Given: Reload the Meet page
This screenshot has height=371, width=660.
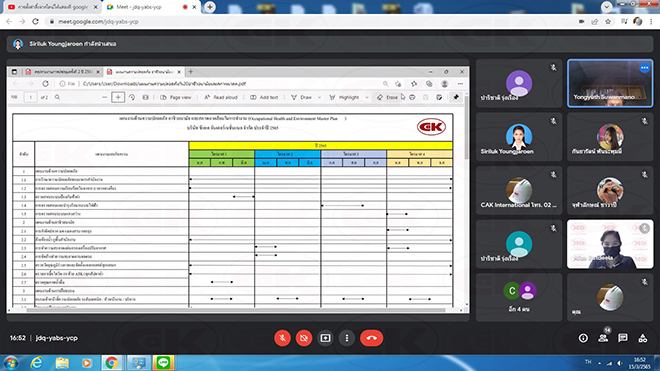Looking at the screenshot, I should click(x=35, y=21).
